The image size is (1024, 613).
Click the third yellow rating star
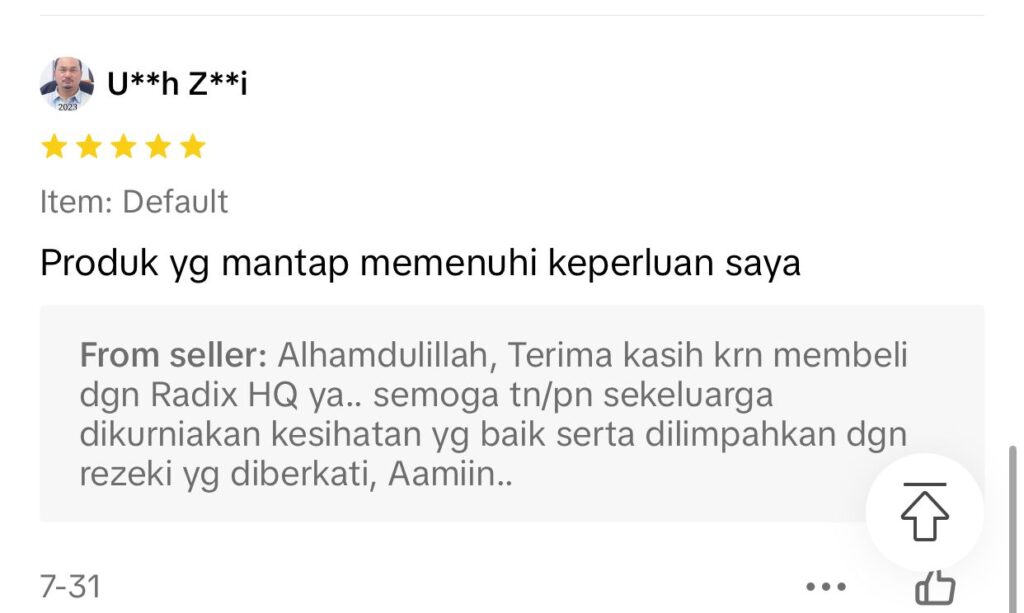point(123,146)
